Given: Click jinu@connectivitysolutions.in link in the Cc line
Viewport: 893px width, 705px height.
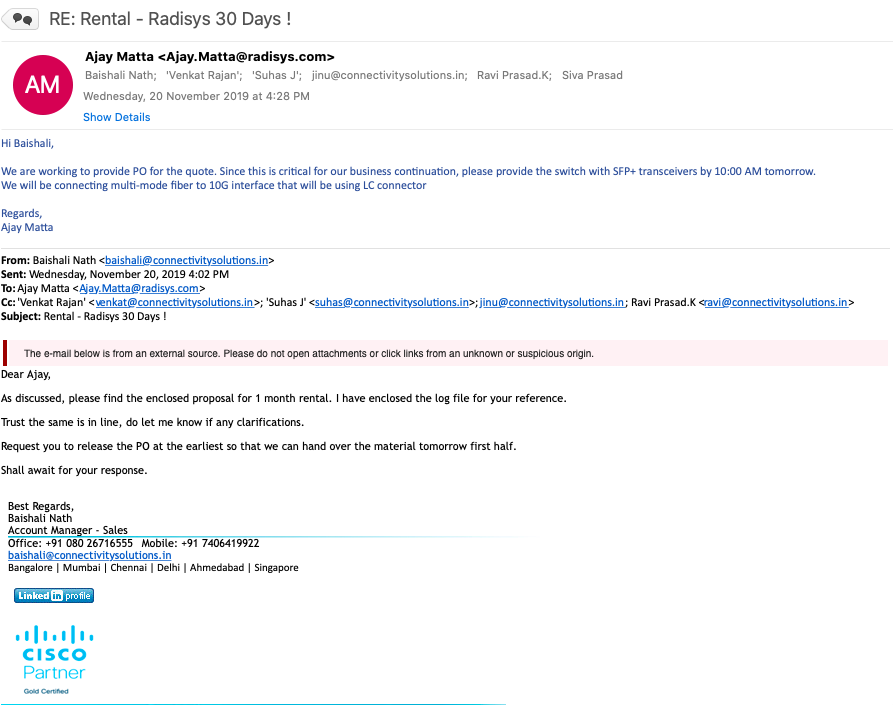Looking at the screenshot, I should point(552,302).
